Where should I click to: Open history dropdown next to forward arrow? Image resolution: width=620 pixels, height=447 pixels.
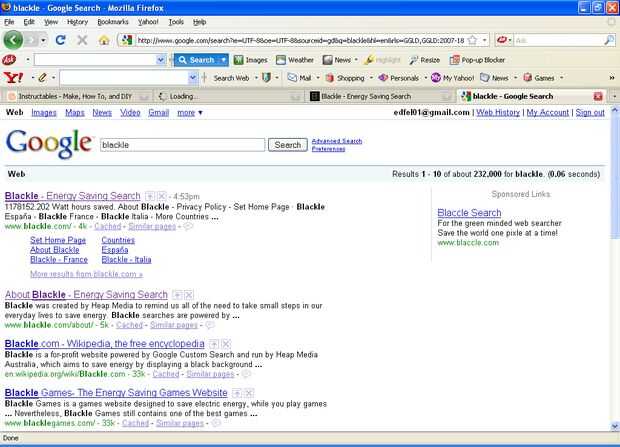point(43,40)
